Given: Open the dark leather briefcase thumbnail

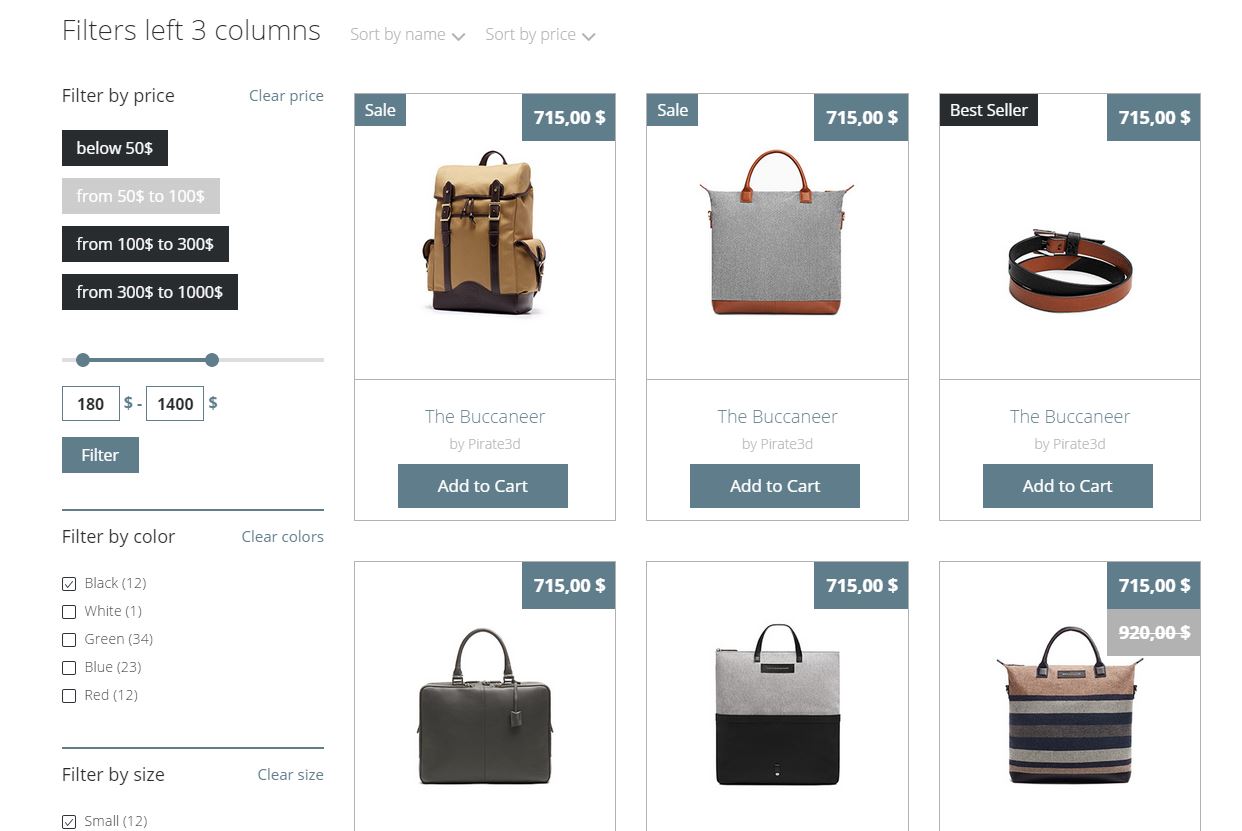Looking at the screenshot, I should point(485,706).
